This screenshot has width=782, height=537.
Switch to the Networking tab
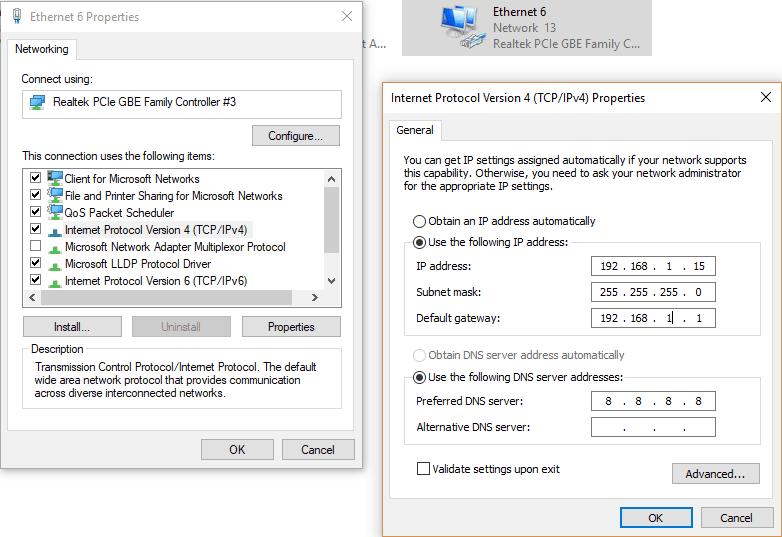pyautogui.click(x=42, y=49)
